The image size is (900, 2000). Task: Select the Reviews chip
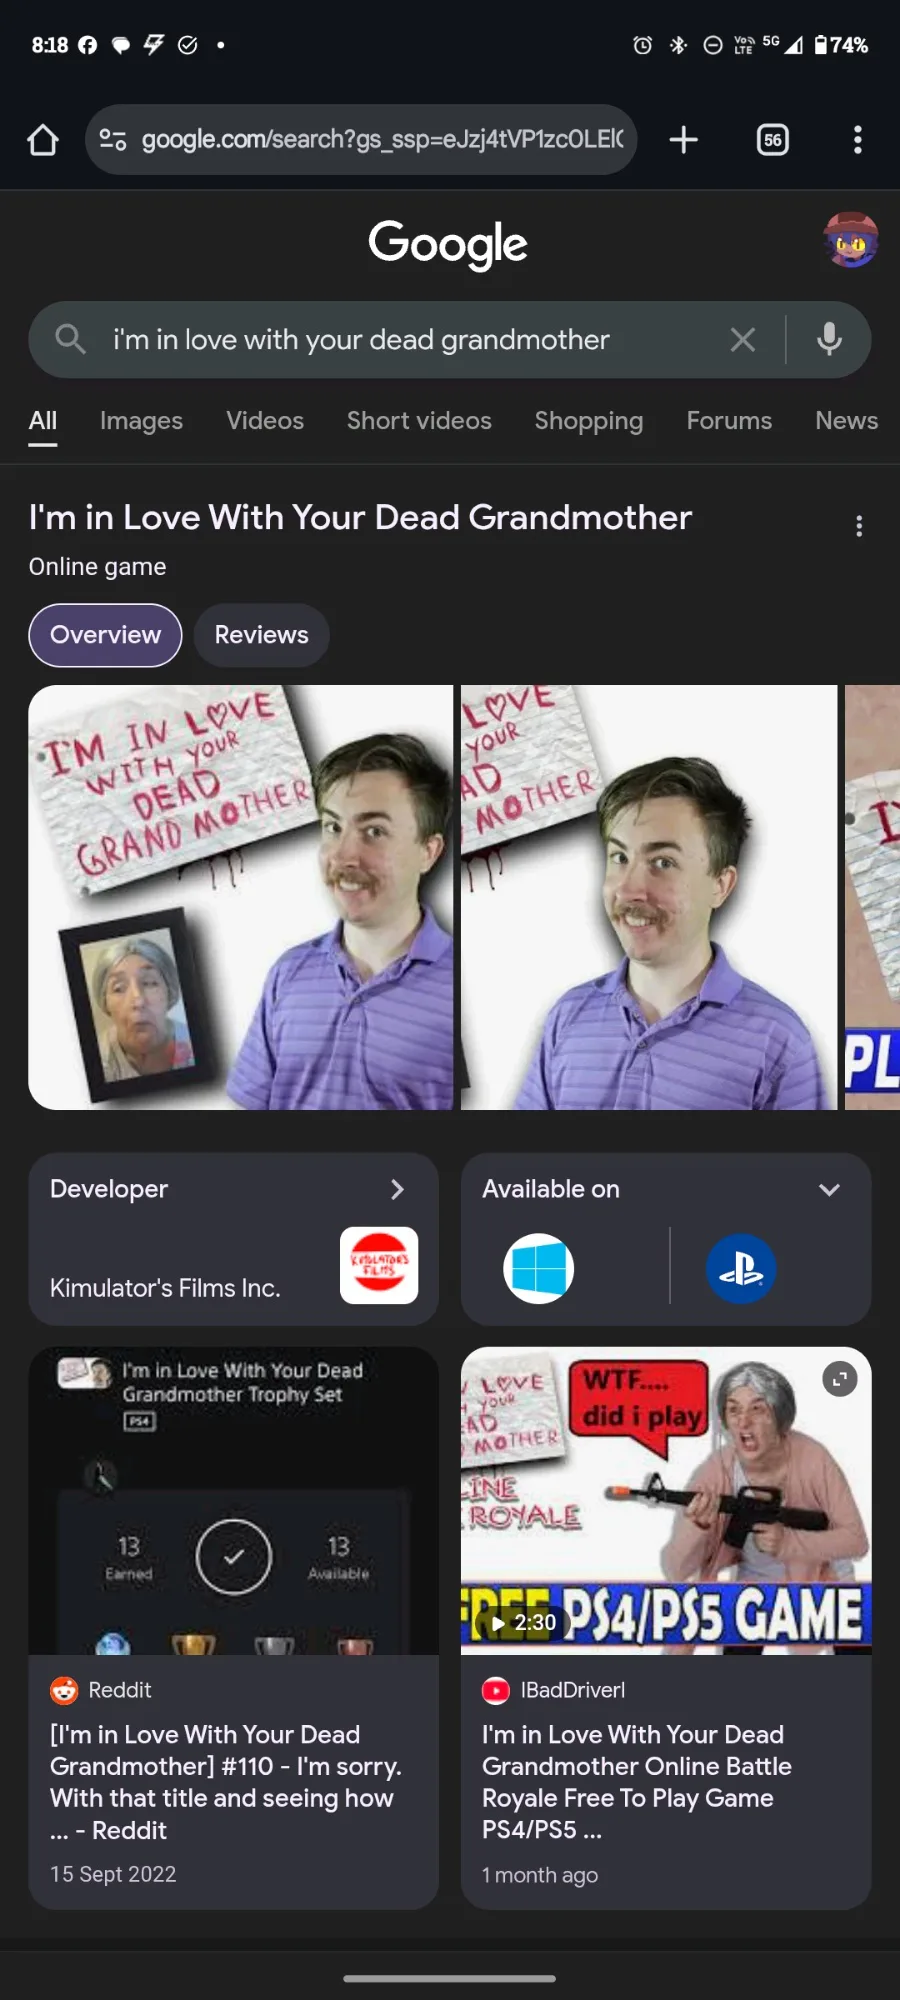[x=261, y=635]
